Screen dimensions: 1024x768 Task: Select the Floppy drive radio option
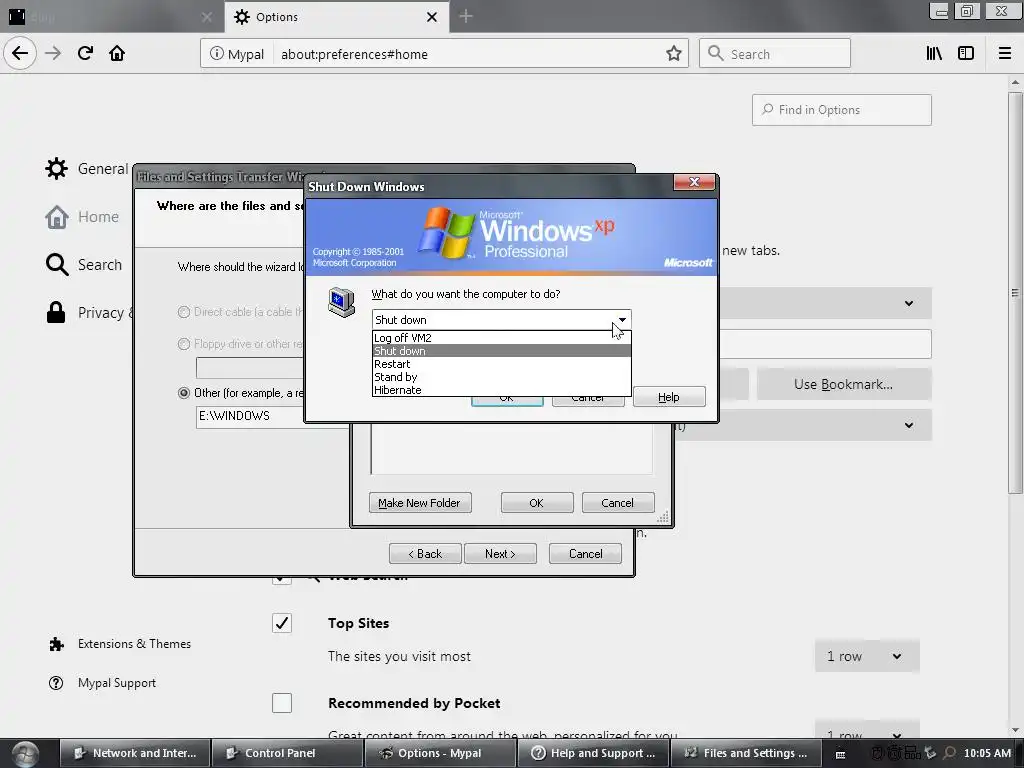(x=184, y=344)
